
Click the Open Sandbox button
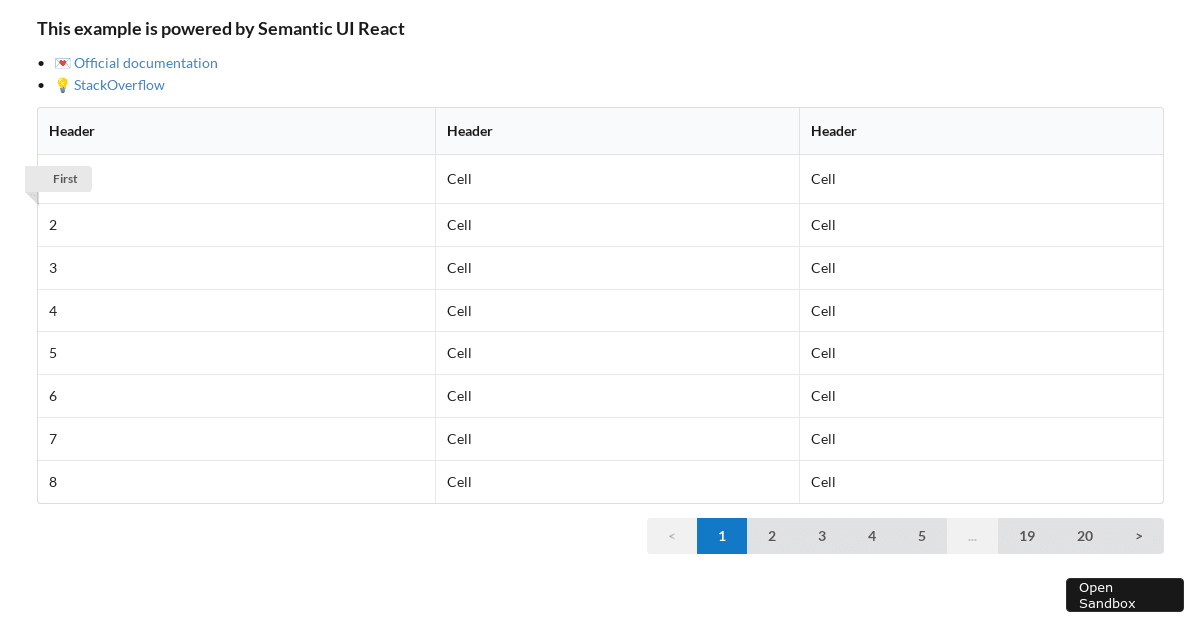click(1124, 595)
